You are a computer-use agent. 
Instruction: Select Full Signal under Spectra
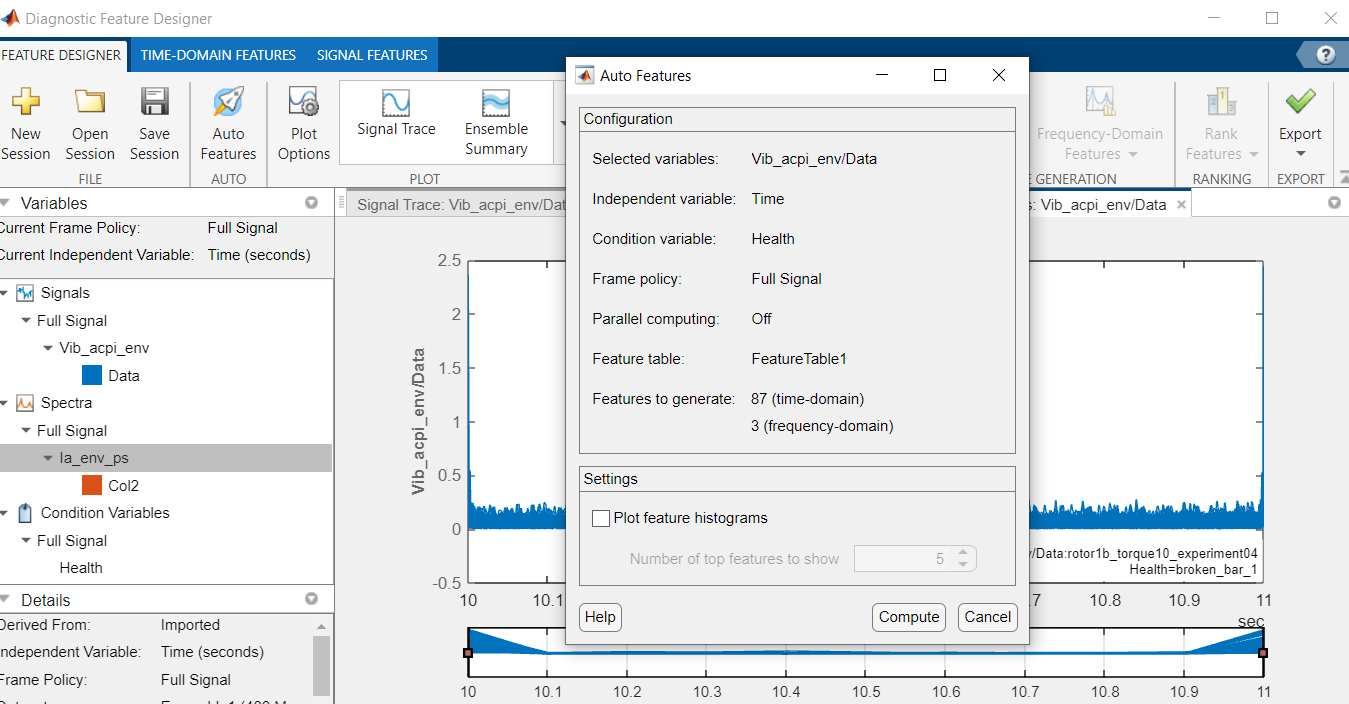(x=166, y=431)
